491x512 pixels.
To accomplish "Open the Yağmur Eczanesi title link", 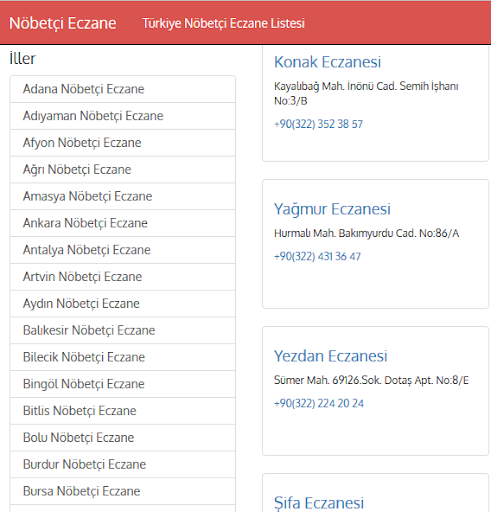I will pyautogui.click(x=332, y=209).
